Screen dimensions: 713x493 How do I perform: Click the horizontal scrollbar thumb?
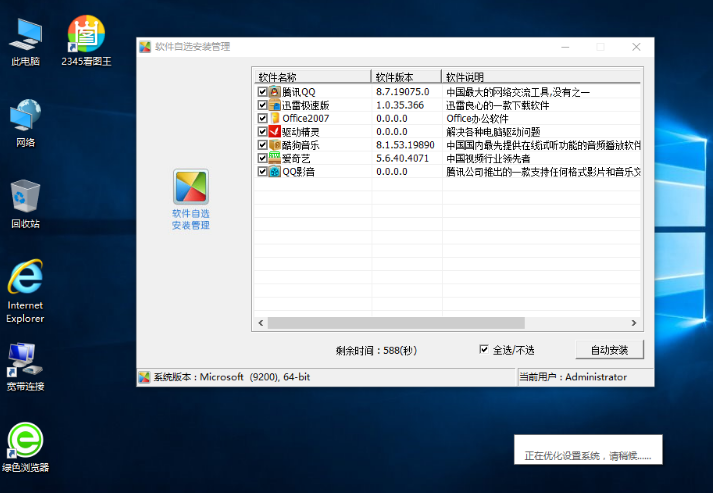pos(396,323)
